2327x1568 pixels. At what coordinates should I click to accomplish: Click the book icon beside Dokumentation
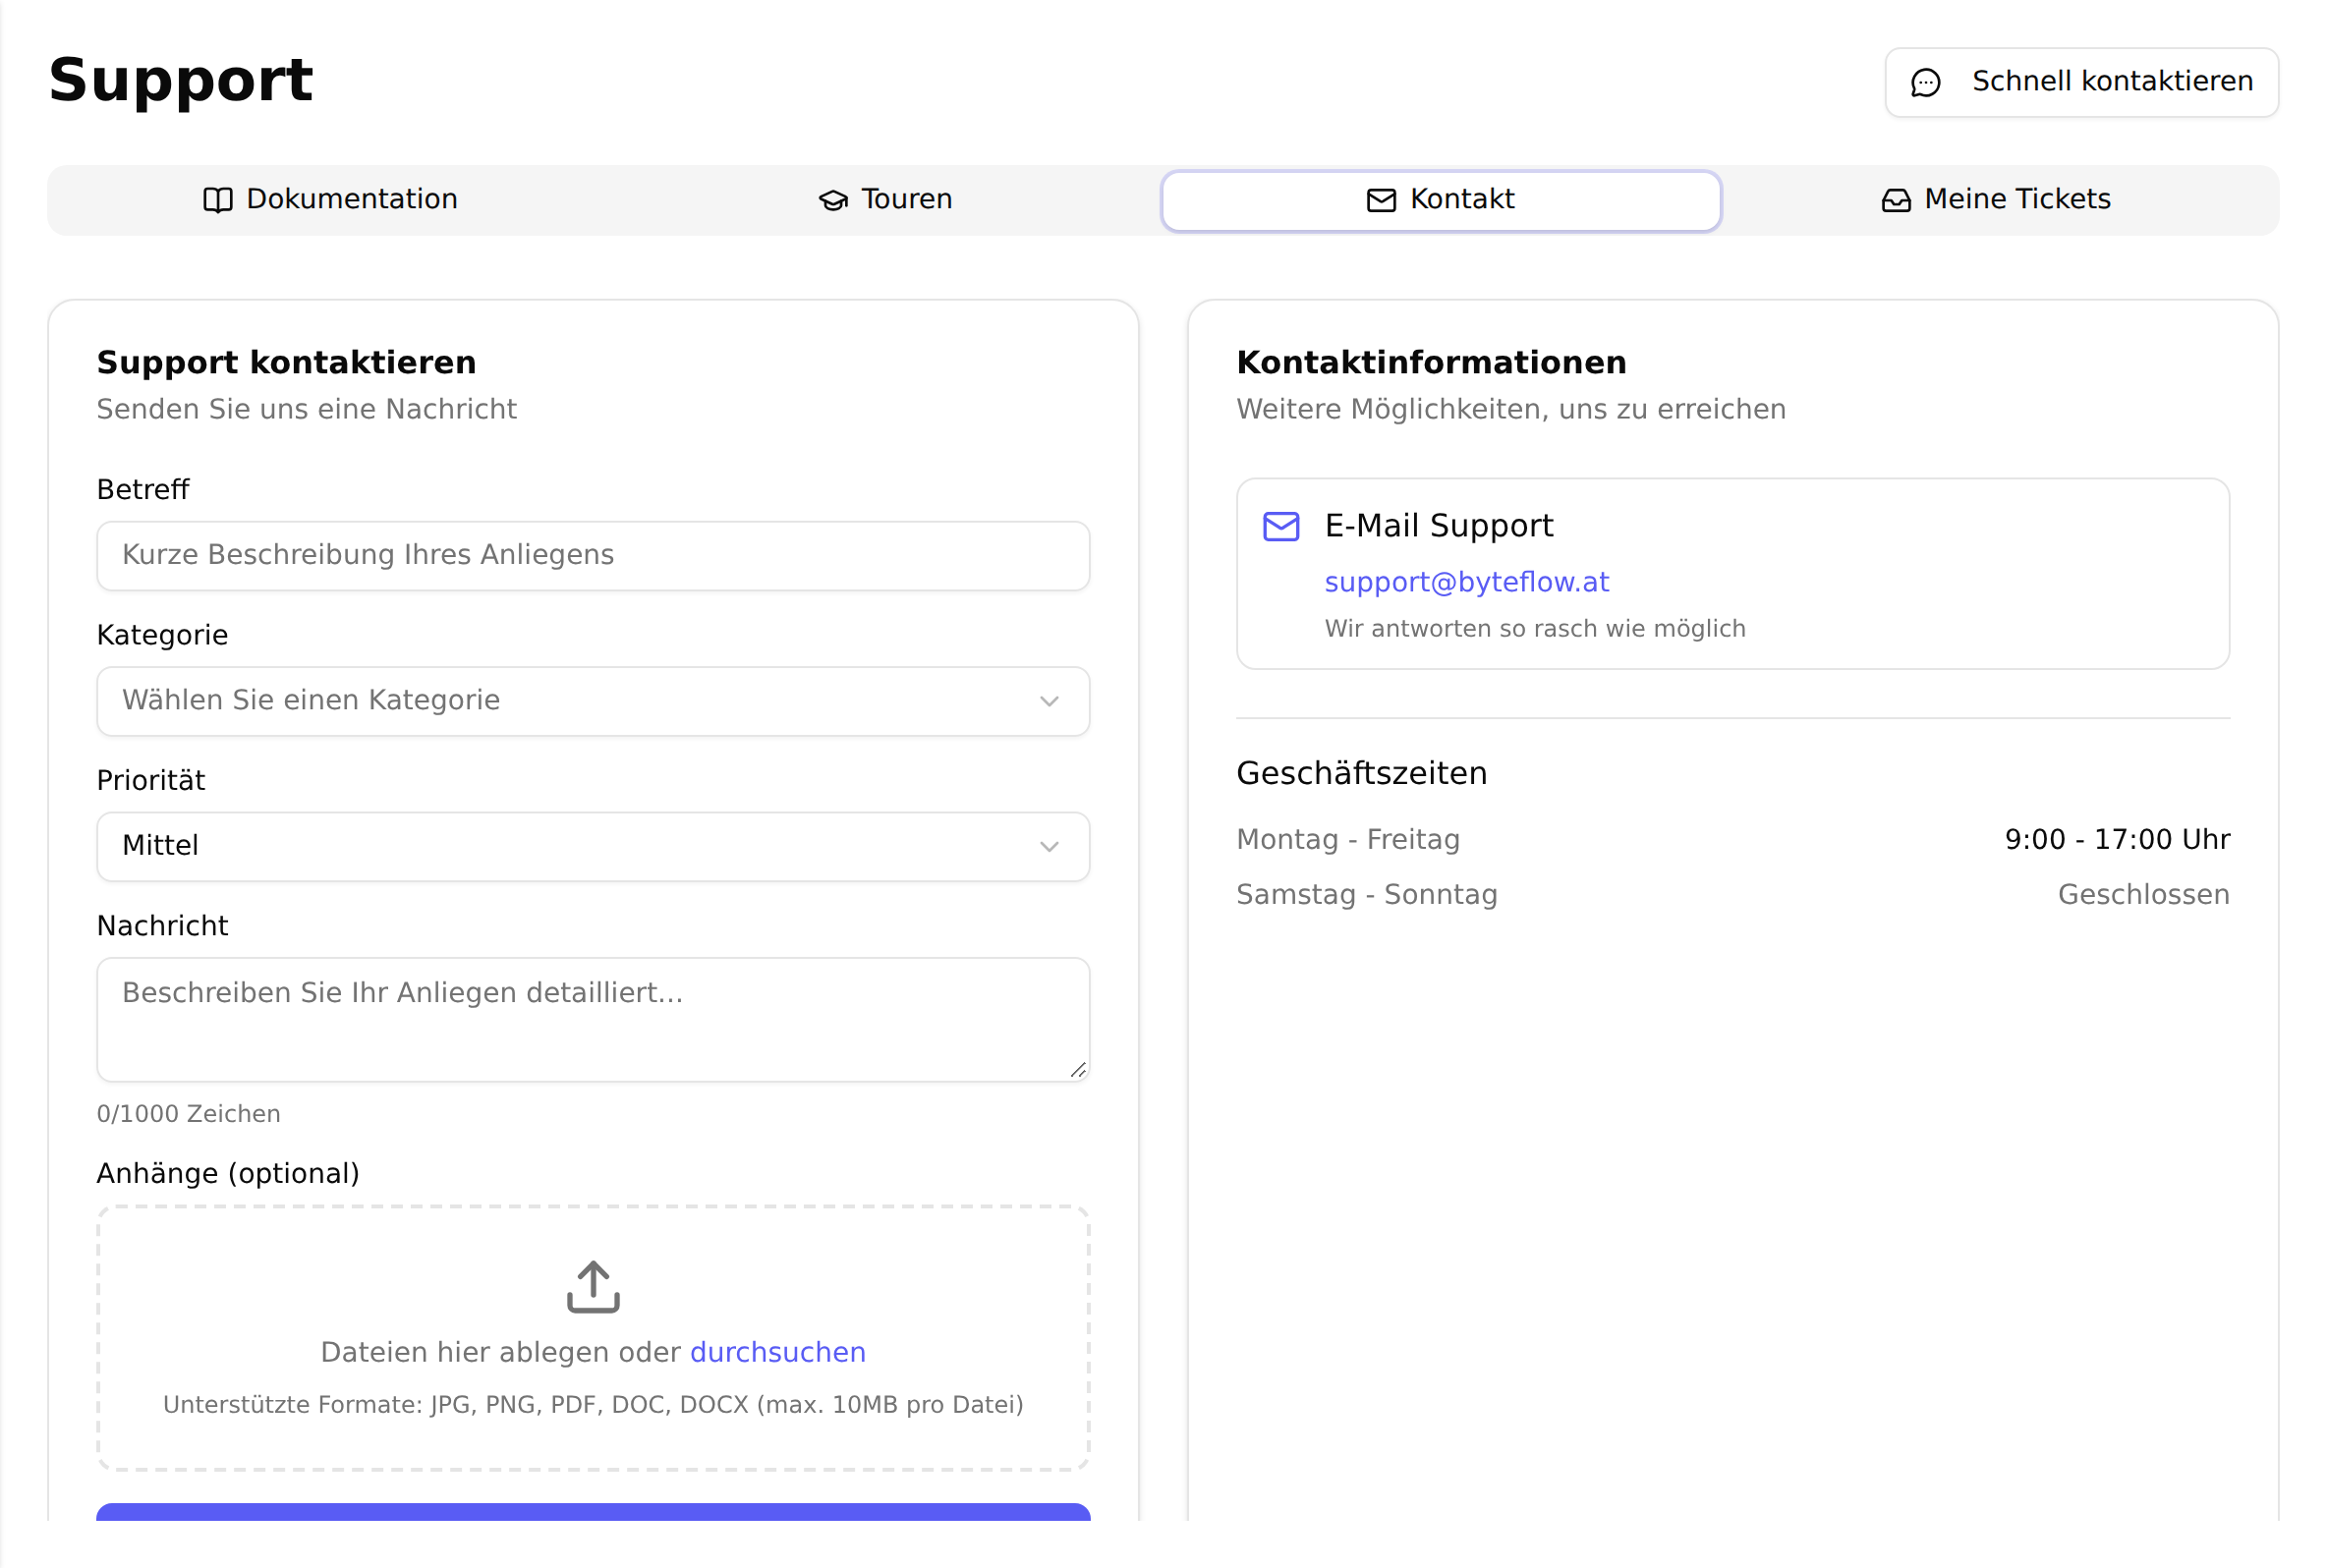click(218, 200)
